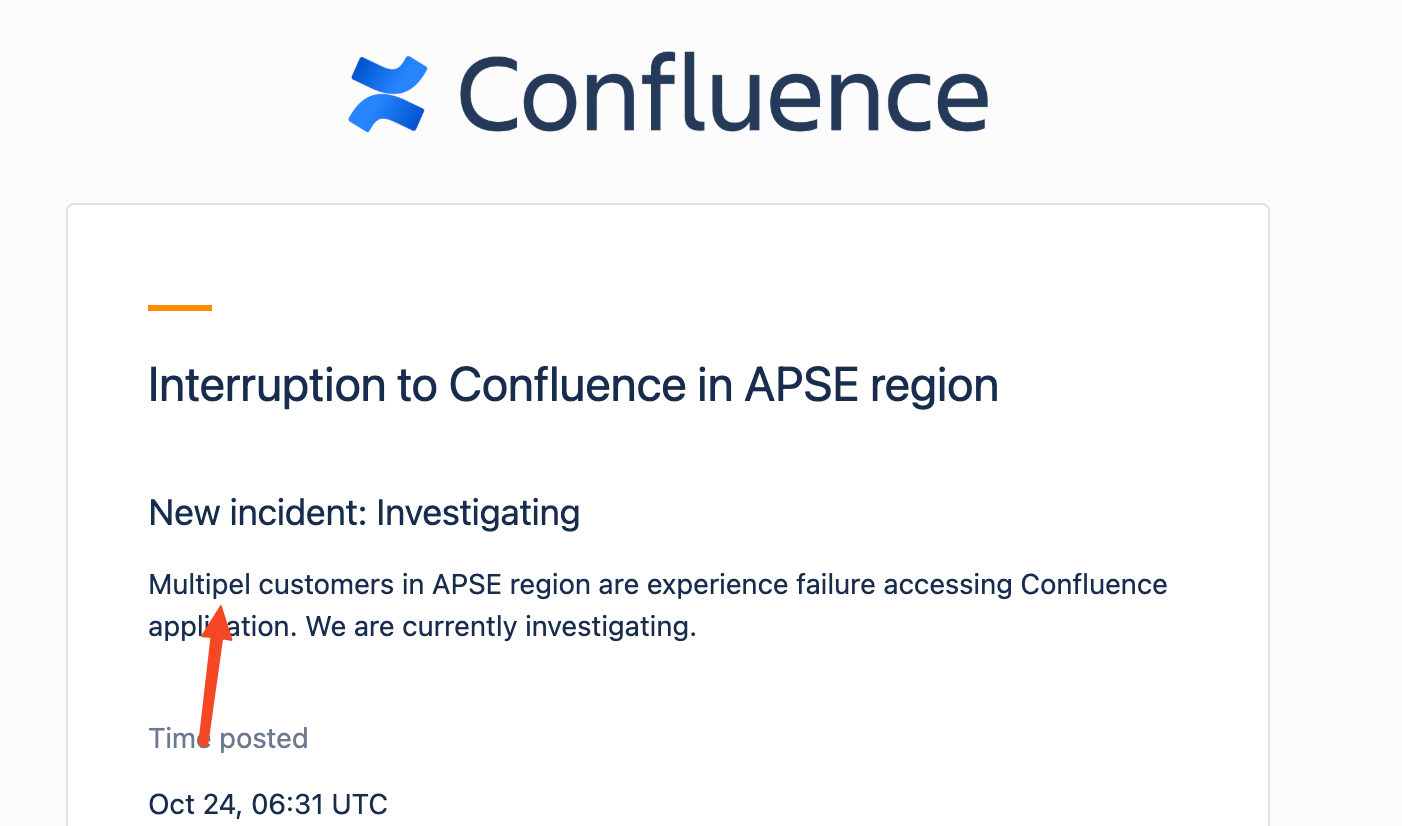Click the red arrow annotation
The width and height of the screenshot is (1402, 826).
click(212, 670)
